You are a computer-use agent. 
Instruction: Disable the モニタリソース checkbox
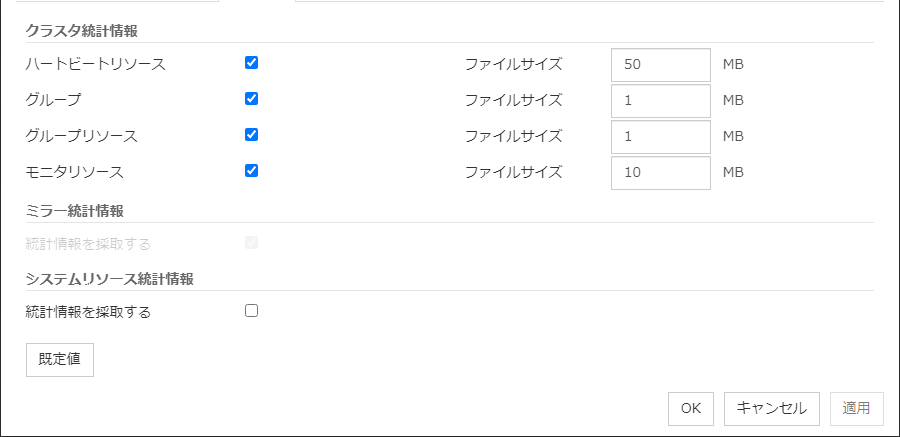tap(251, 171)
